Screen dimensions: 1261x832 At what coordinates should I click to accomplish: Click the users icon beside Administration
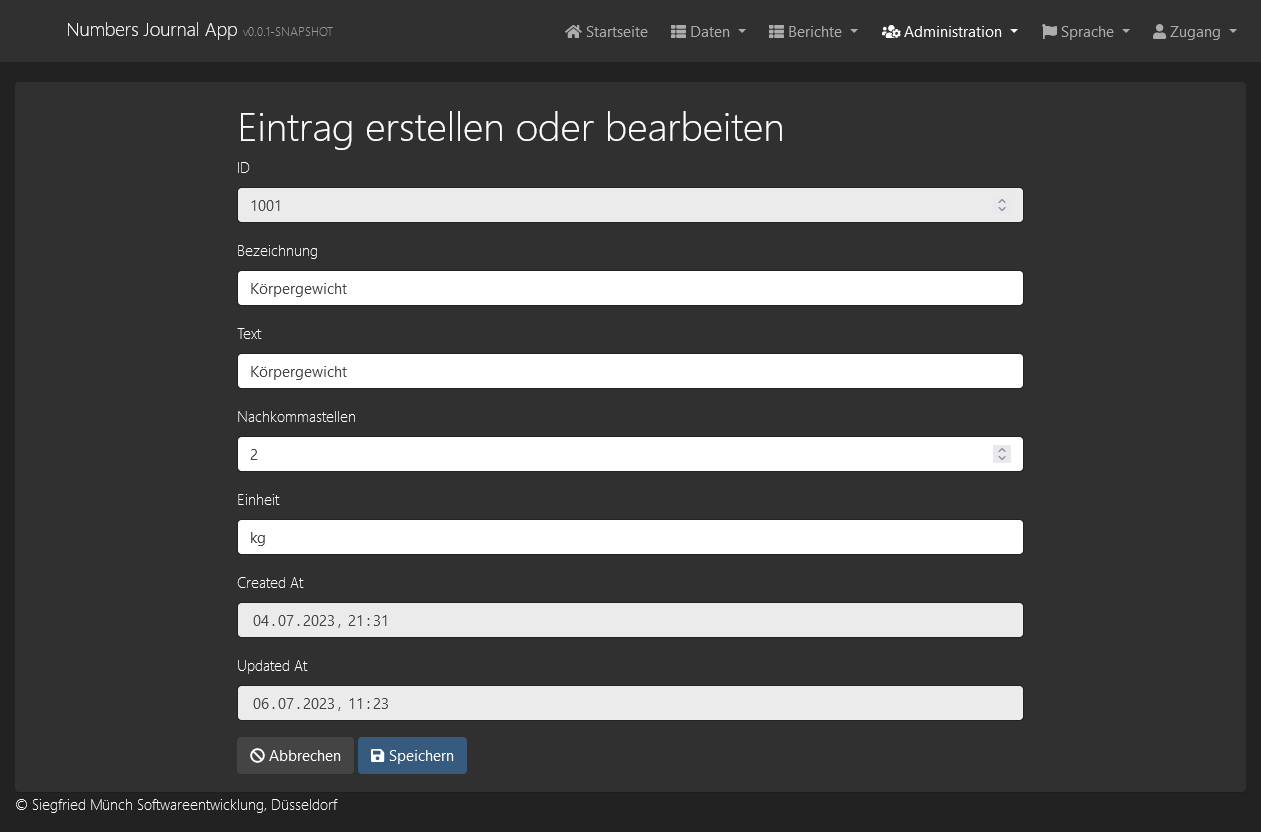click(891, 32)
